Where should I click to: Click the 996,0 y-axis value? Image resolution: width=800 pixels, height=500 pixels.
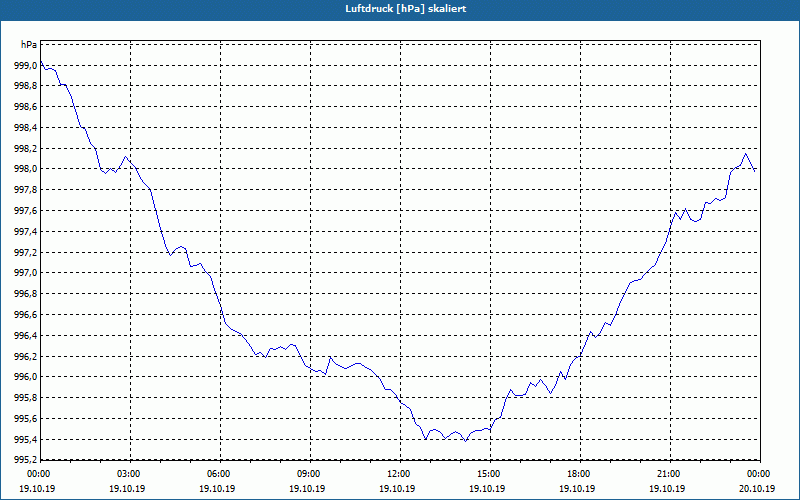(25, 378)
